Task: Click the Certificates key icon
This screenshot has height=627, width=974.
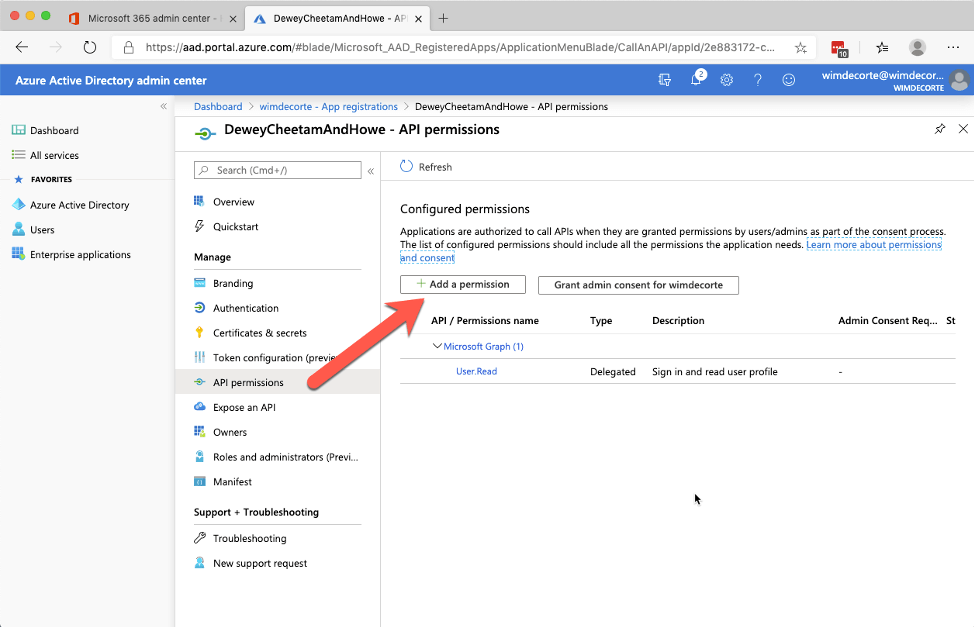Action: pos(199,332)
